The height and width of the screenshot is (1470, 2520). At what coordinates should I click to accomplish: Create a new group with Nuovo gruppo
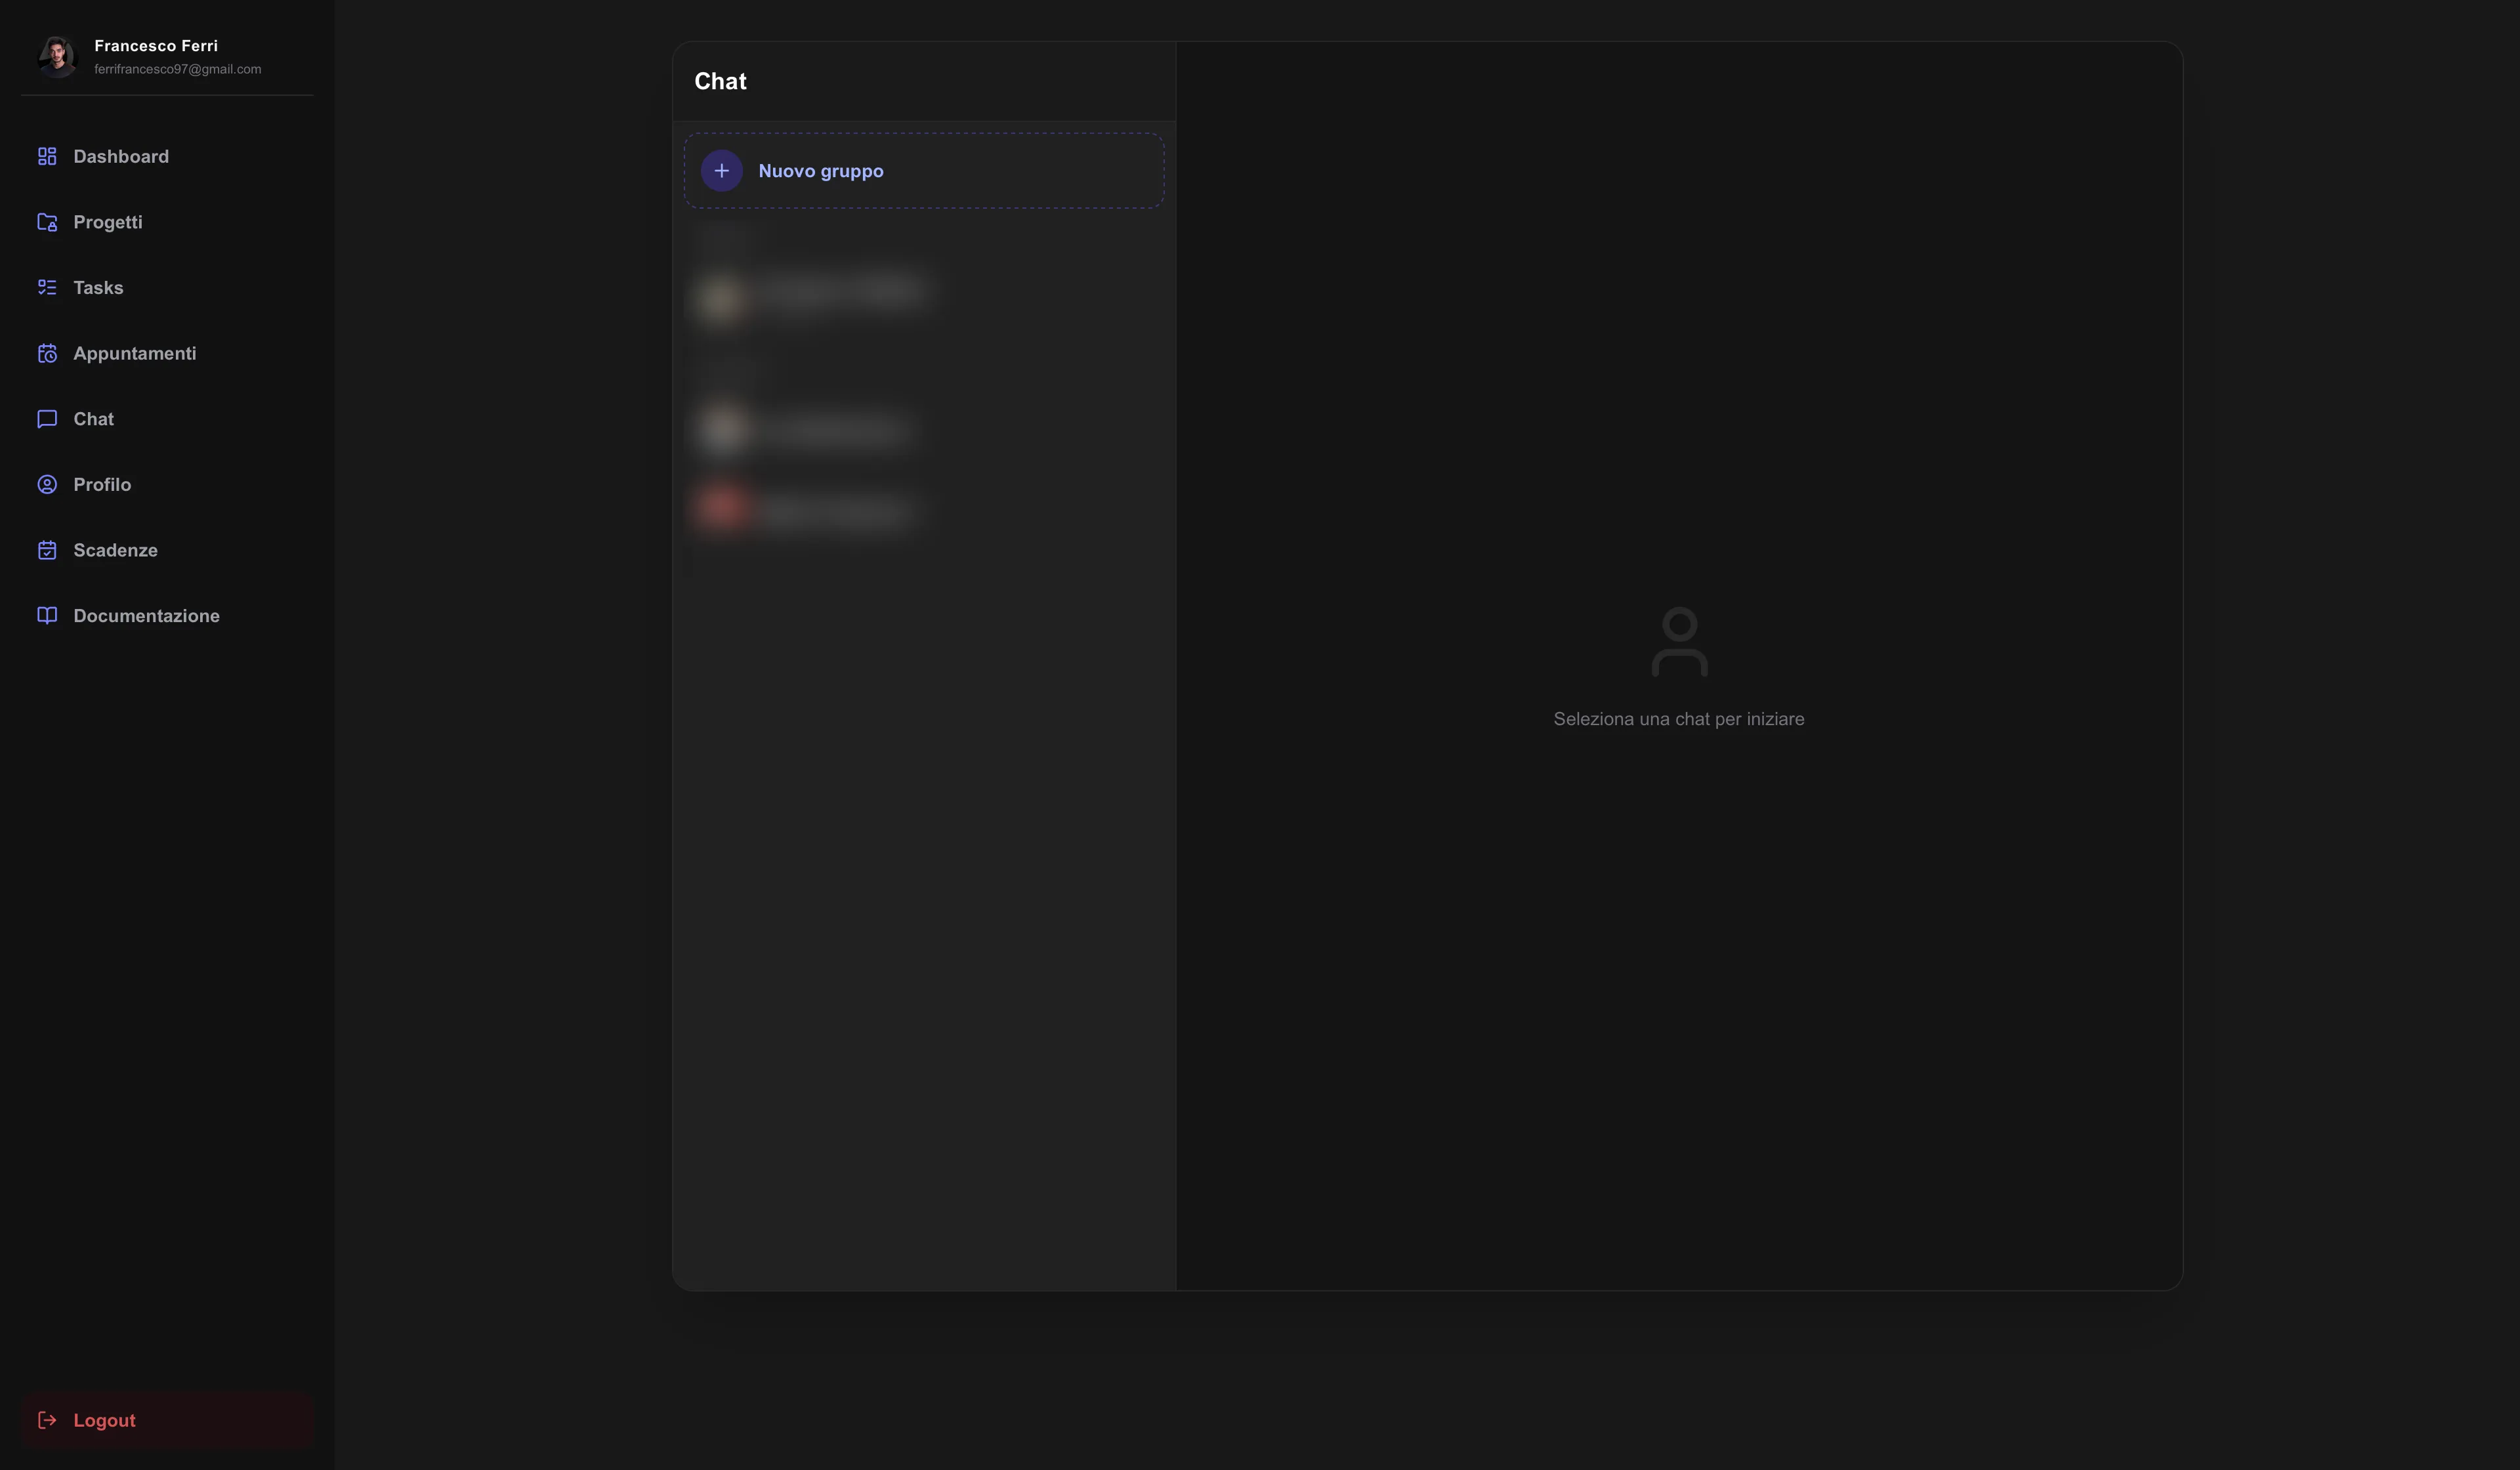pos(923,171)
